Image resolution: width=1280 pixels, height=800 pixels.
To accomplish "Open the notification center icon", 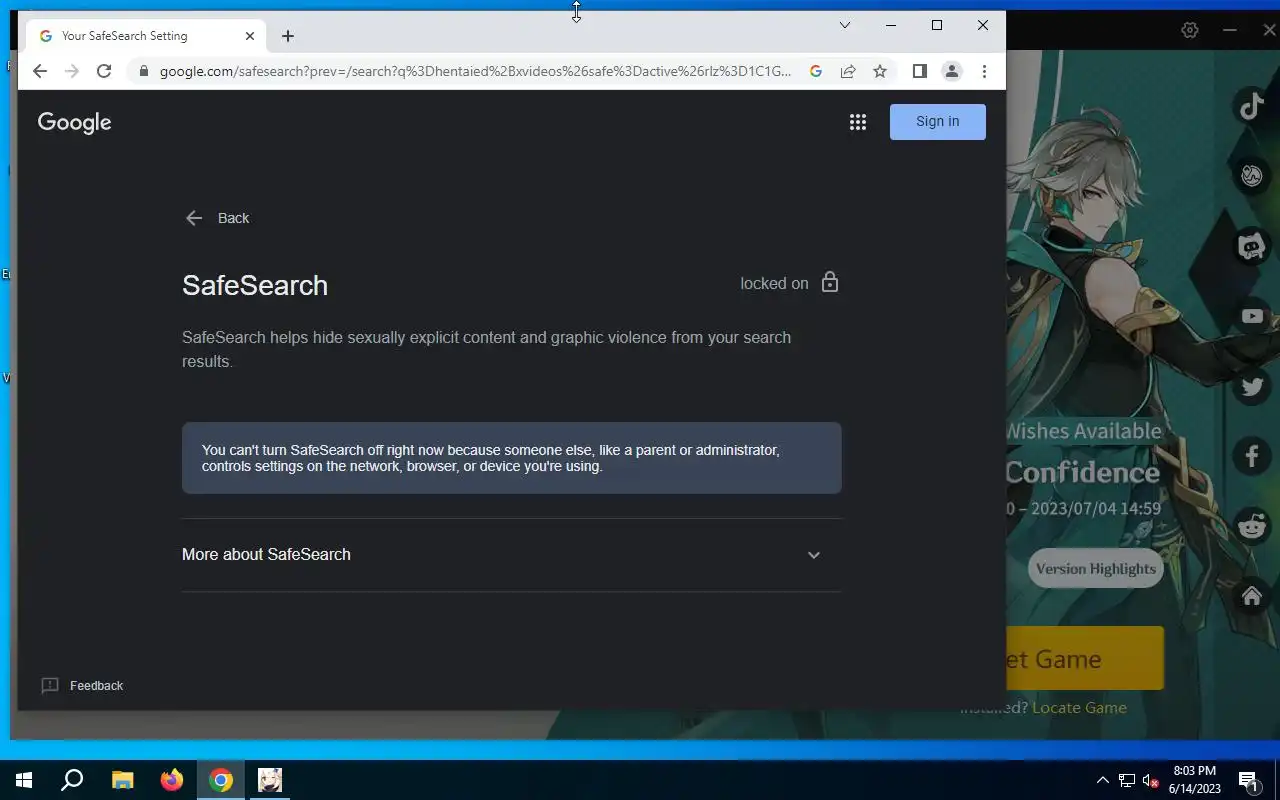I will (1248, 780).
